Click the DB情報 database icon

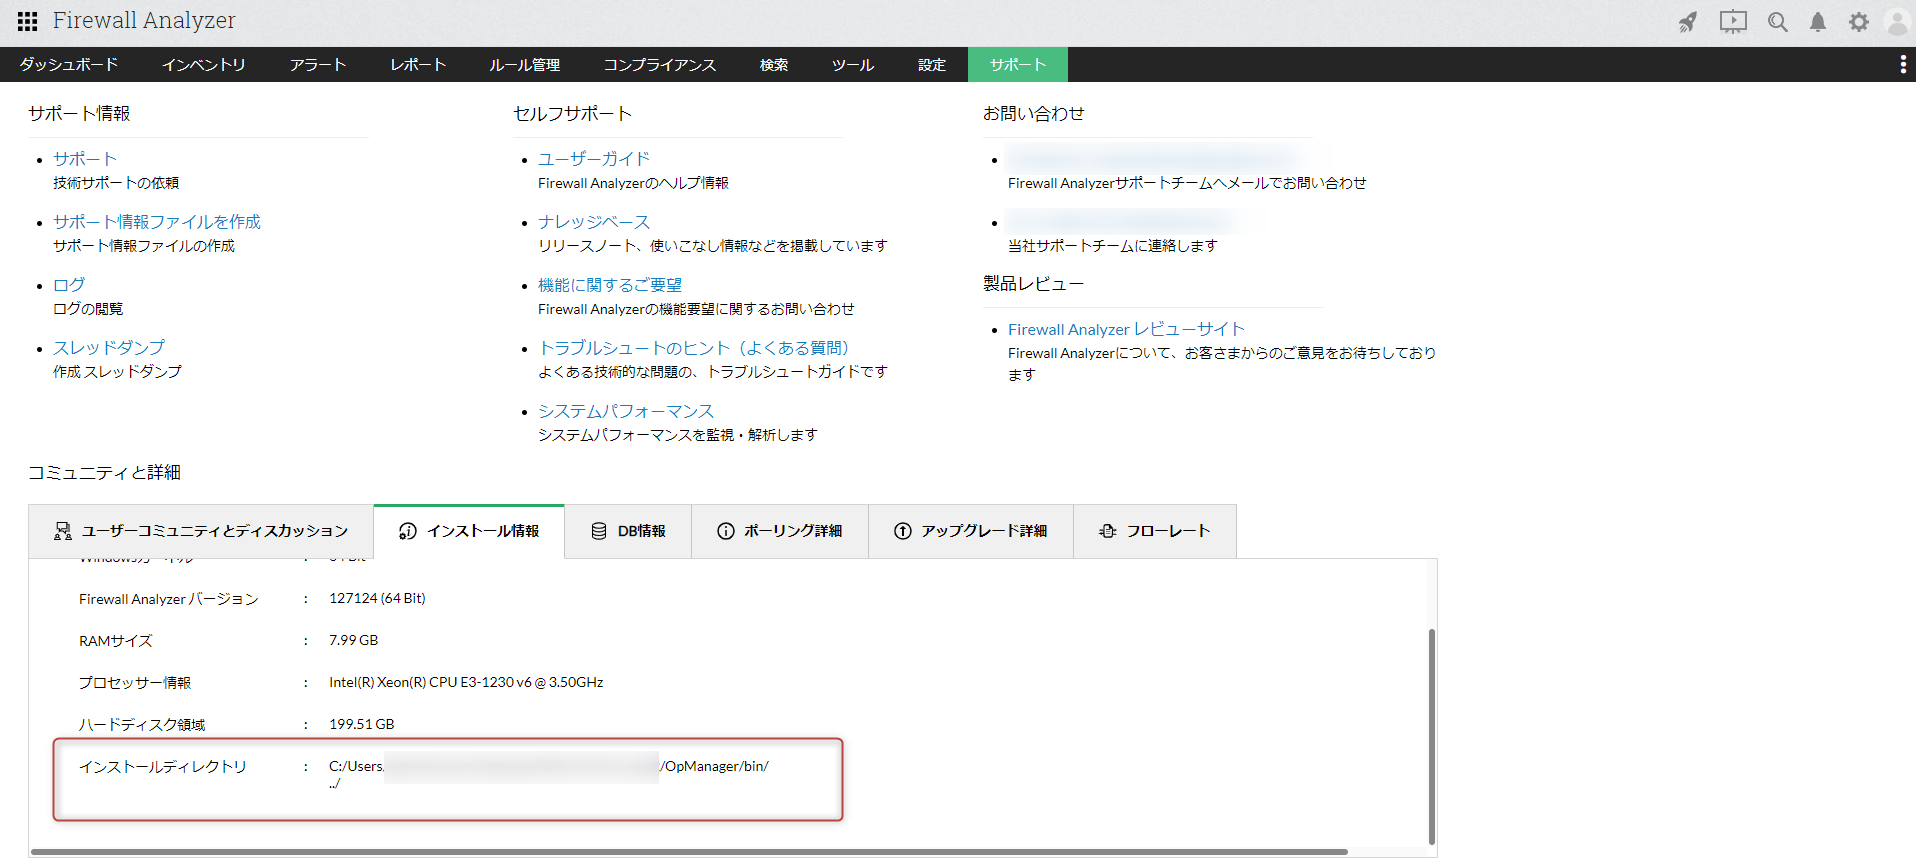coord(599,531)
